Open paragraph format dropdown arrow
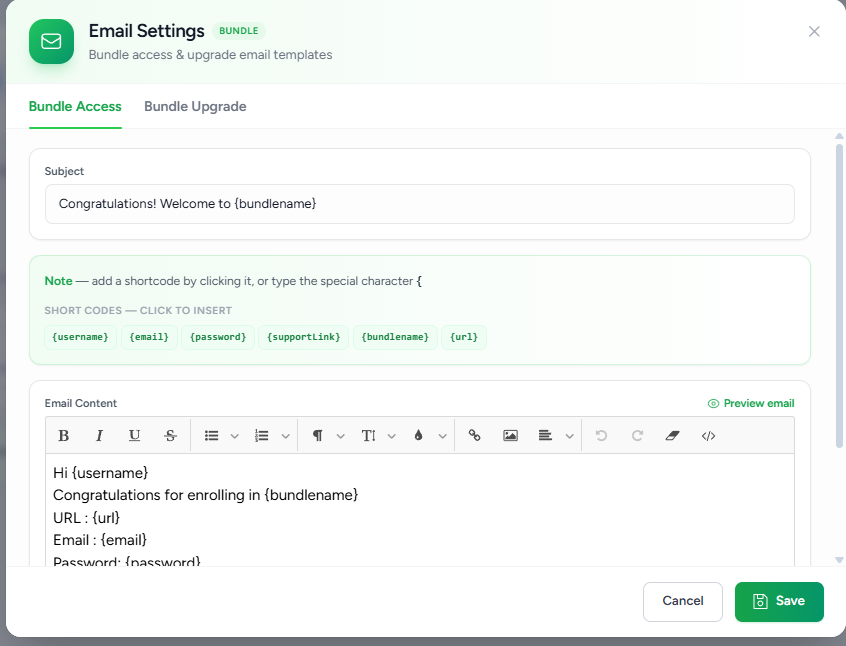The image size is (846, 646). point(340,436)
